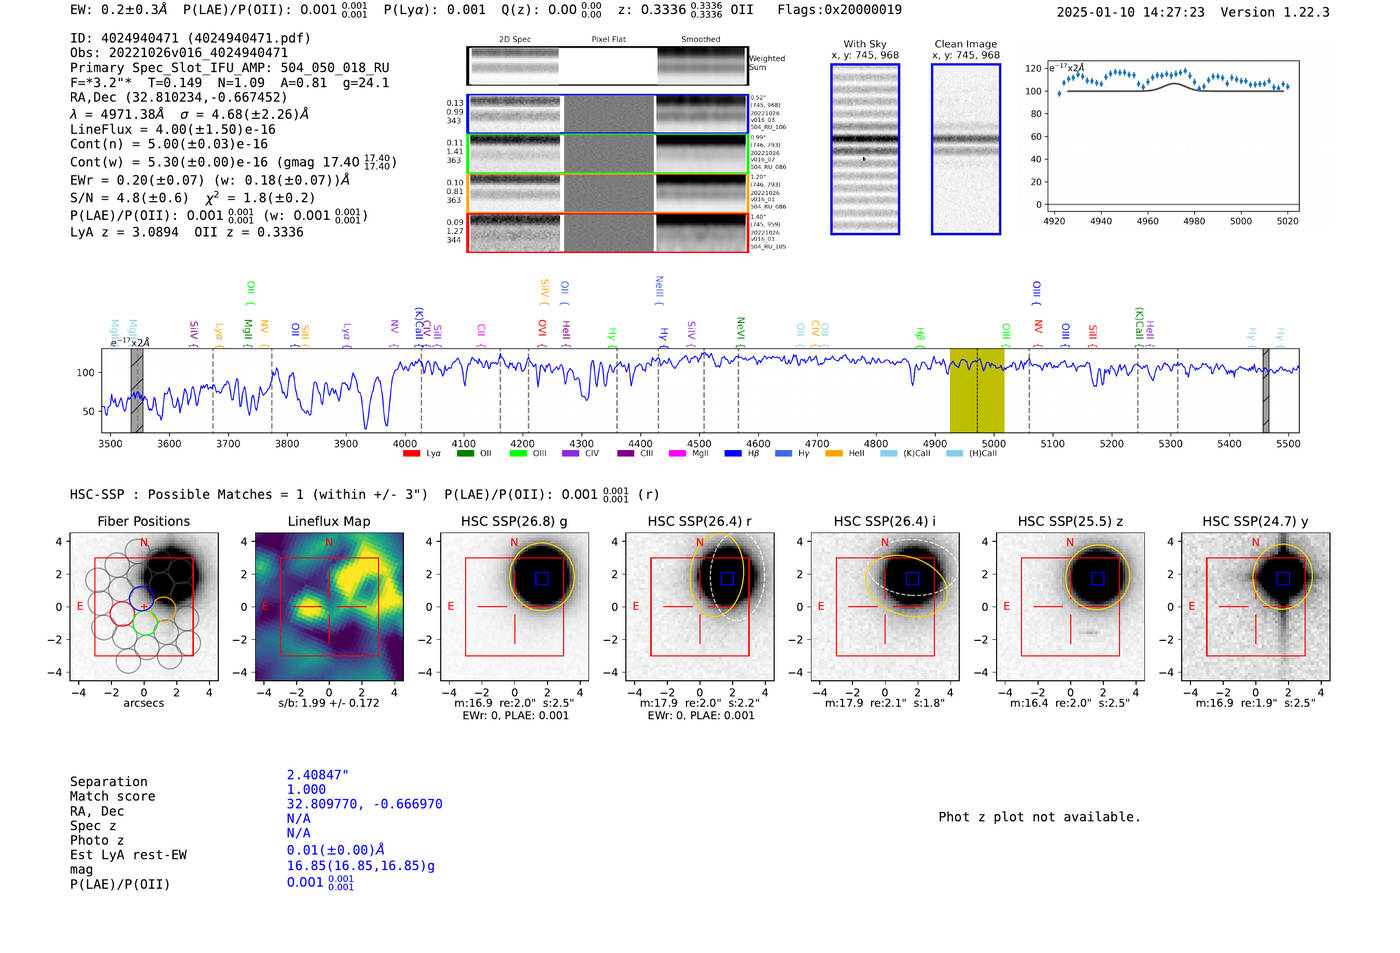Click the Pixel Flat column header

608,40
